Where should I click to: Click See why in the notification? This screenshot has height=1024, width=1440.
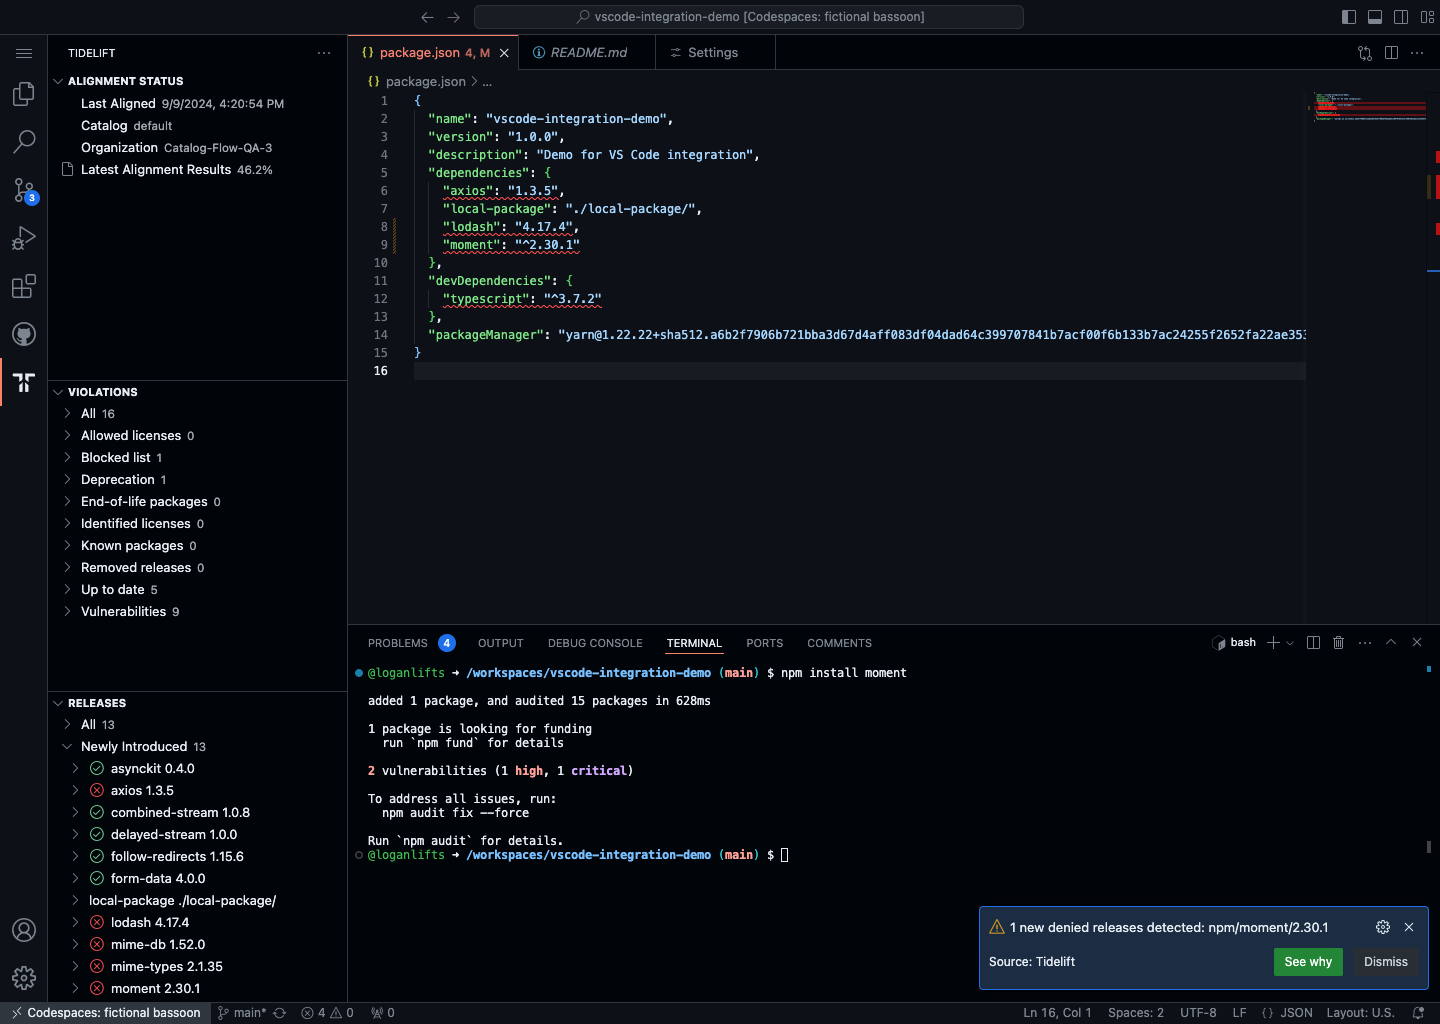click(x=1308, y=962)
